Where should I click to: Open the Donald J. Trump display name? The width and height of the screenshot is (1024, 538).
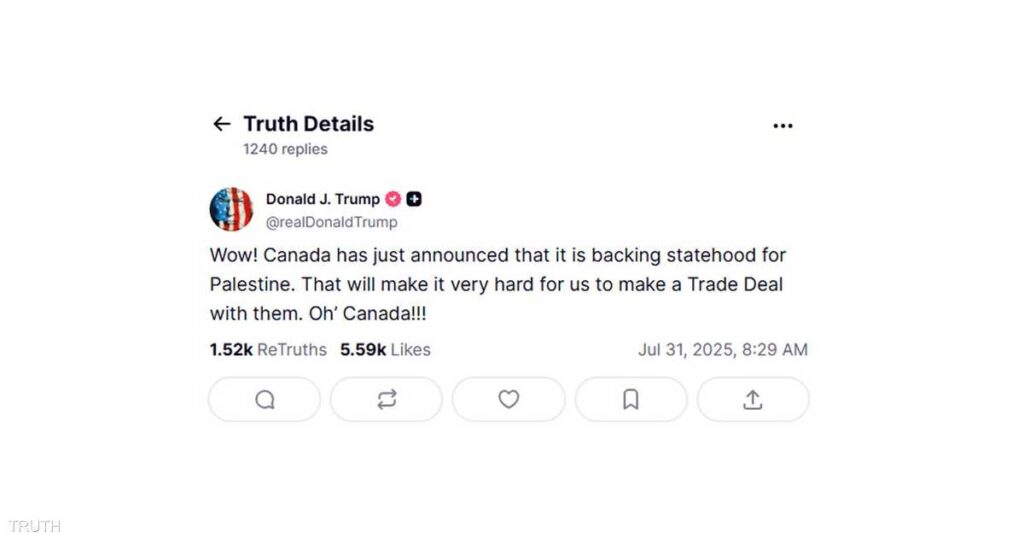(323, 199)
